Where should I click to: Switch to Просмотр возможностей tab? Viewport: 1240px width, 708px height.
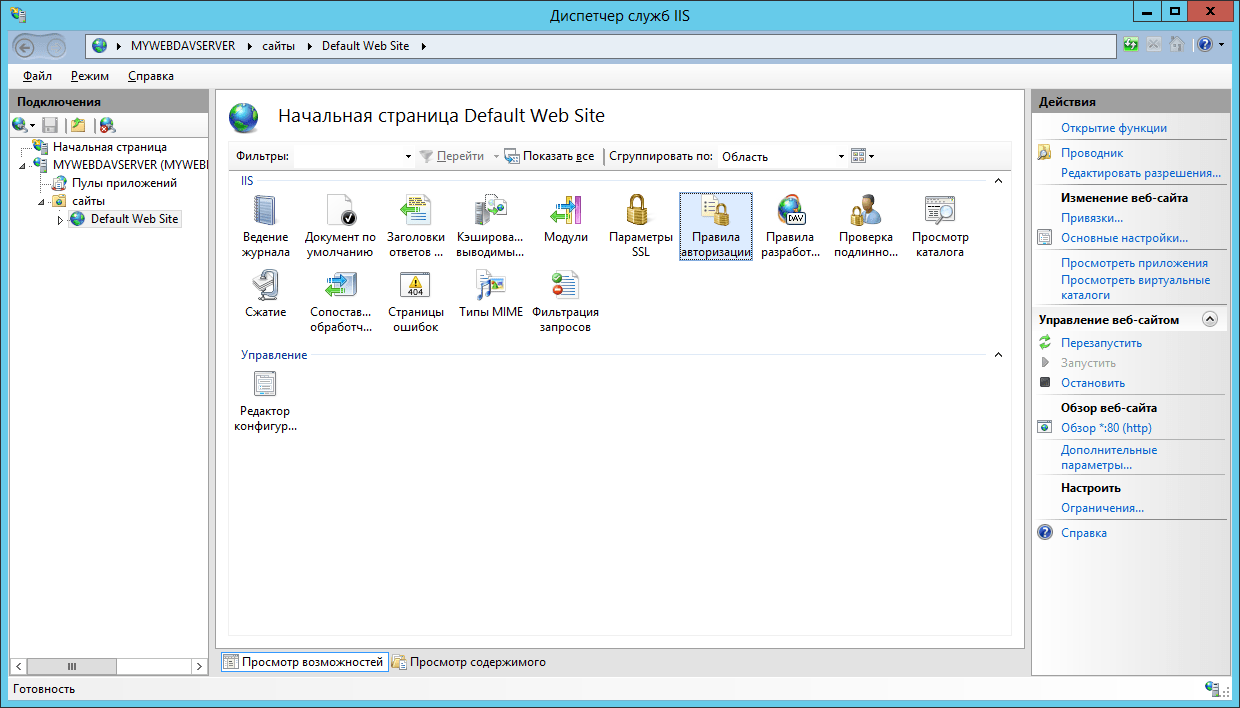coord(303,662)
